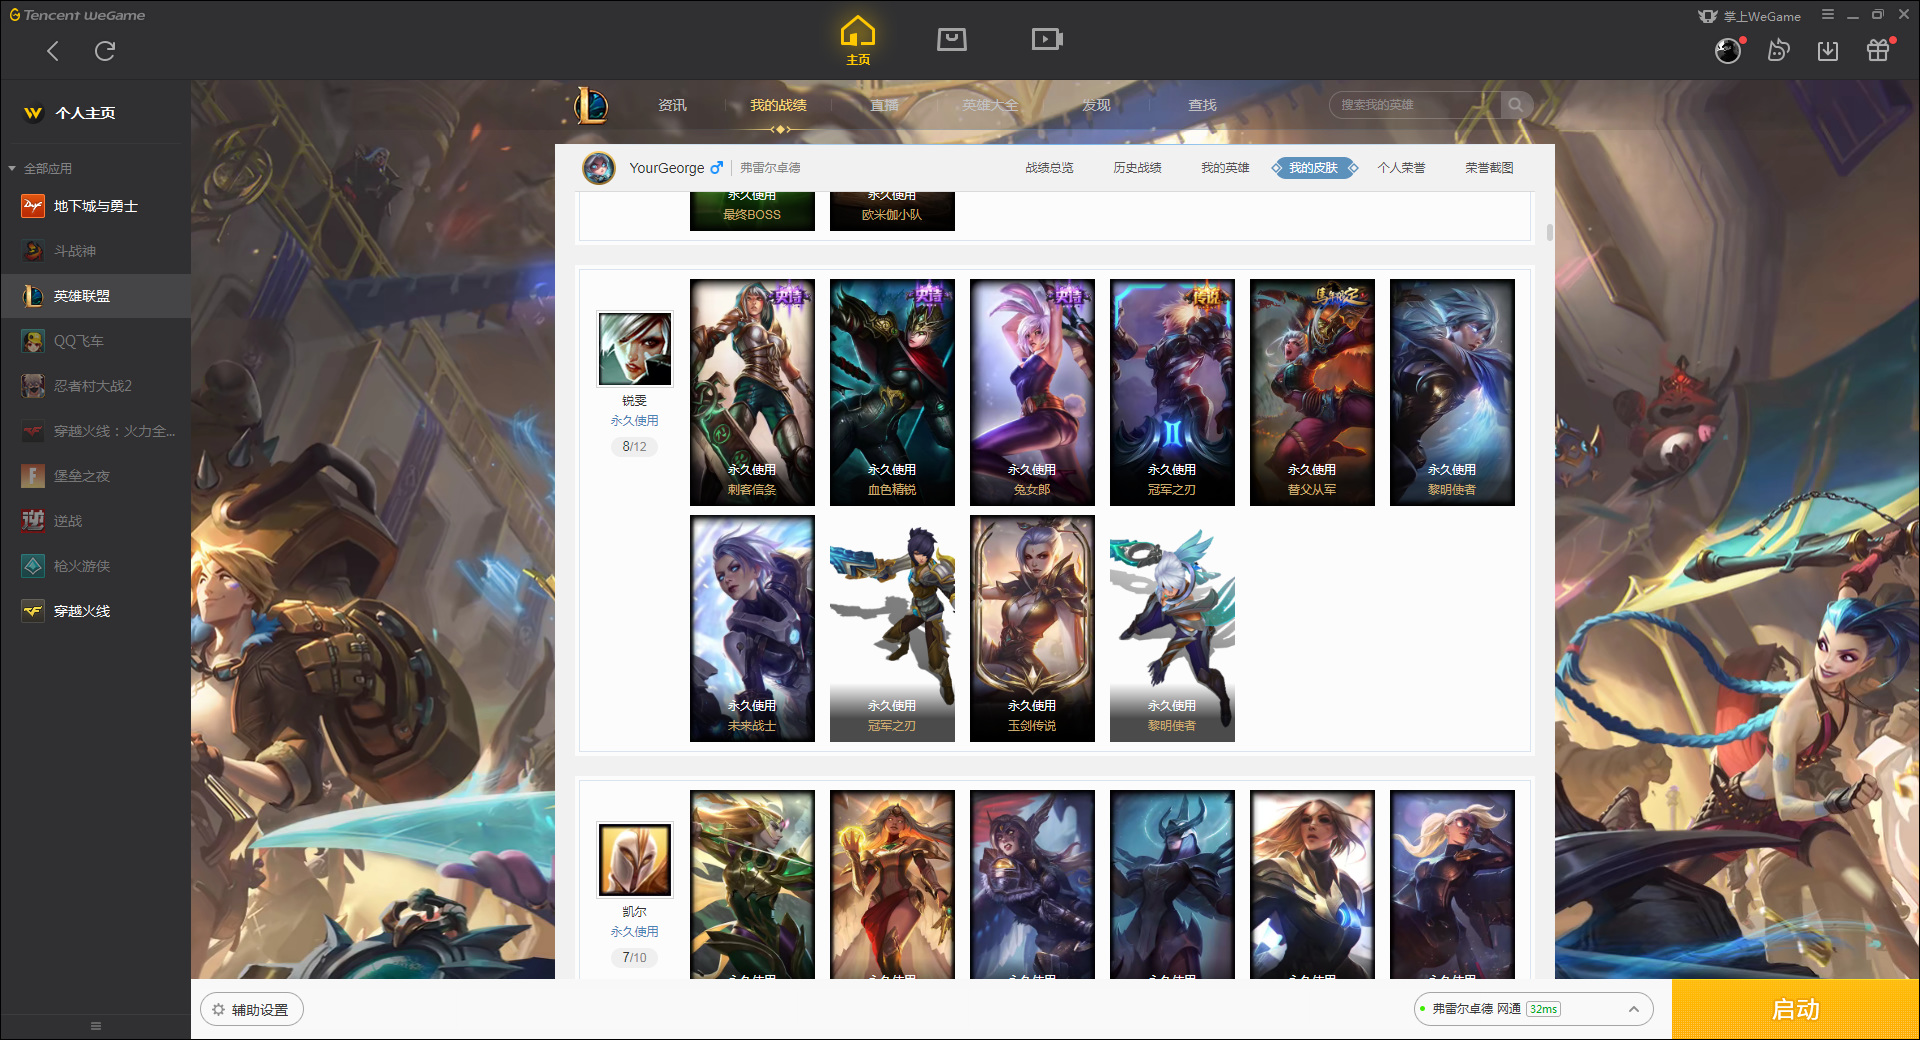Viewport: 1920px width, 1040px height.
Task: Select QQ飞车 in the sidebar
Action: click(95, 341)
